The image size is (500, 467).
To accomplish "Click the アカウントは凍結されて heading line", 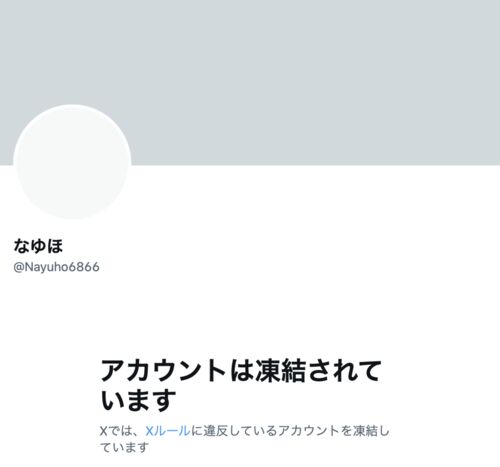I will (x=241, y=370).
